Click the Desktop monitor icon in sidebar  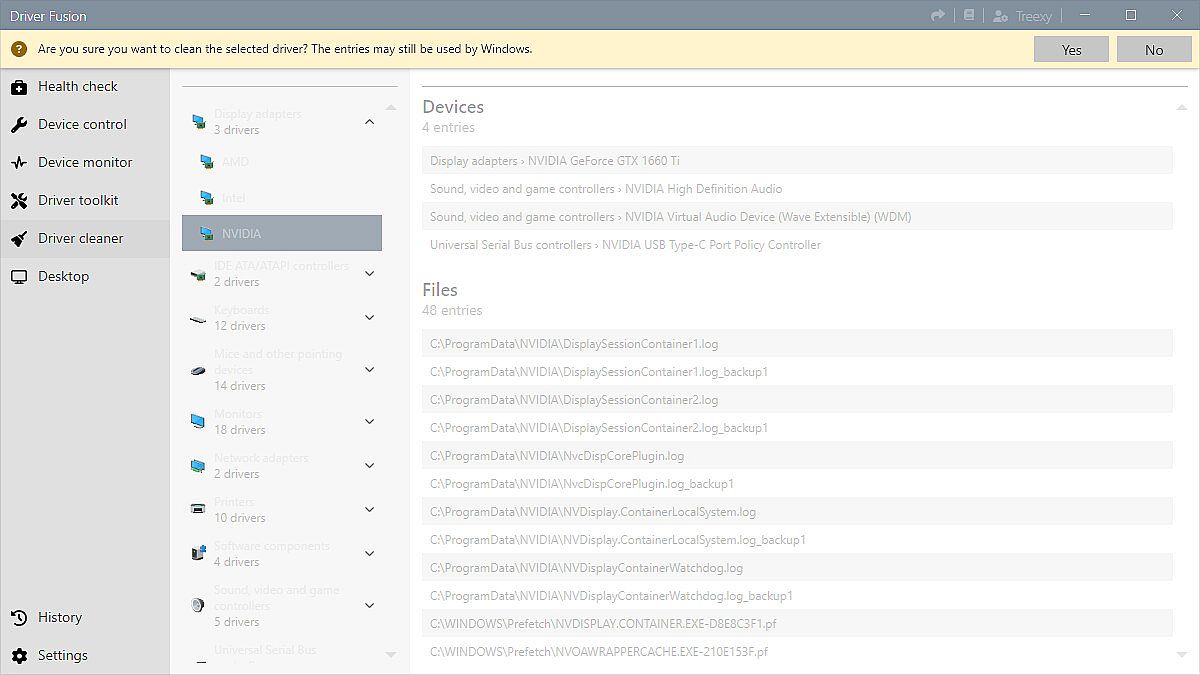point(19,277)
